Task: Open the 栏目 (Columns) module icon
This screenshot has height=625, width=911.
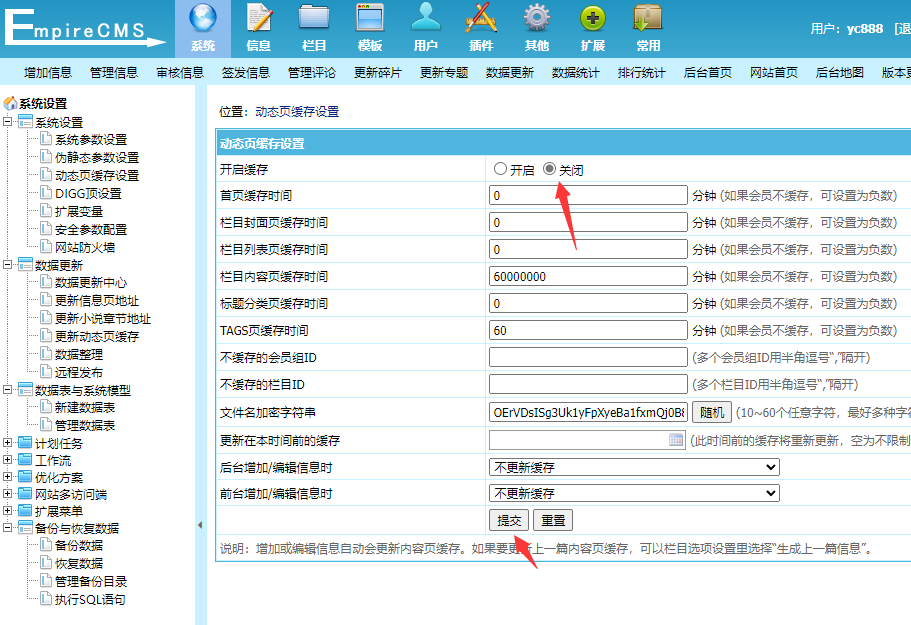Action: pos(314,27)
